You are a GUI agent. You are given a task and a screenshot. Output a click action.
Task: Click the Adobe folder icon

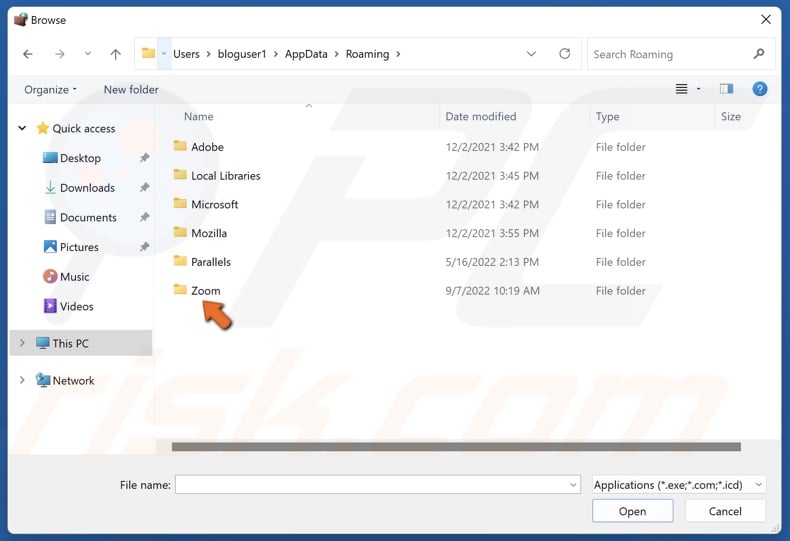180,146
